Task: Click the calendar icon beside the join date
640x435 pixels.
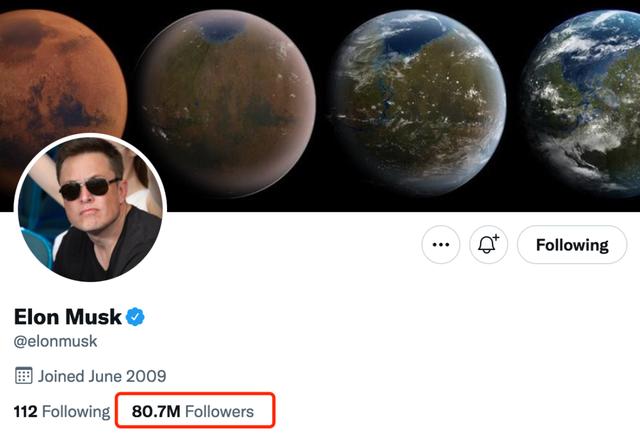Action: click(23, 377)
